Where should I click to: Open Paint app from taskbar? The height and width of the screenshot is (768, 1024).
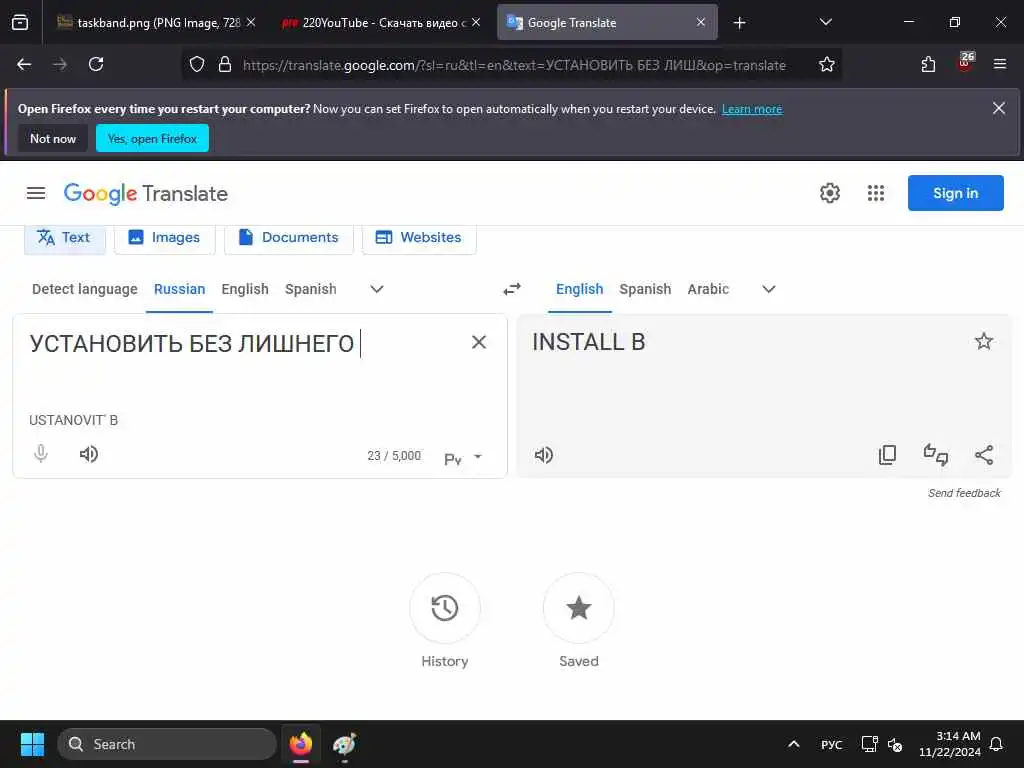[x=344, y=744]
